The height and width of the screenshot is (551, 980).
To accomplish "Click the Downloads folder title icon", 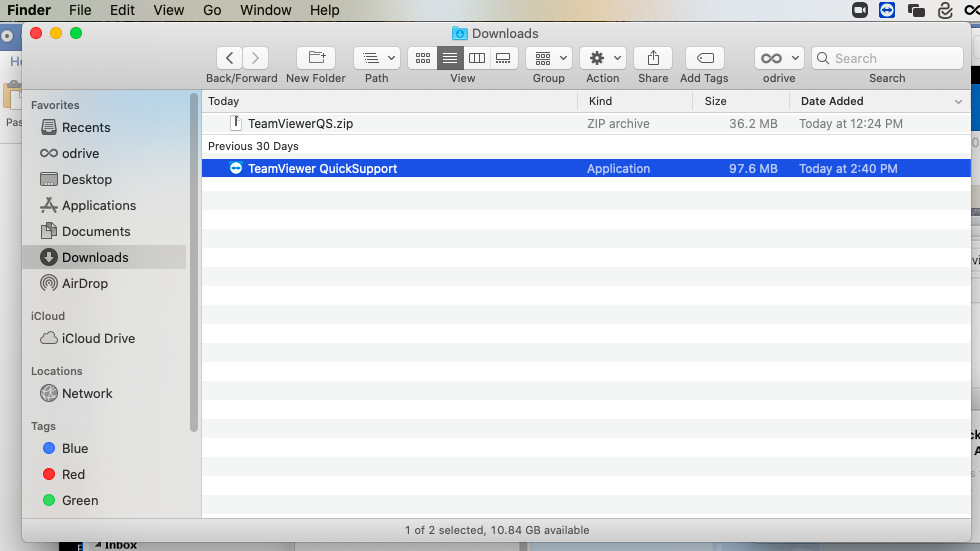I will (x=459, y=33).
